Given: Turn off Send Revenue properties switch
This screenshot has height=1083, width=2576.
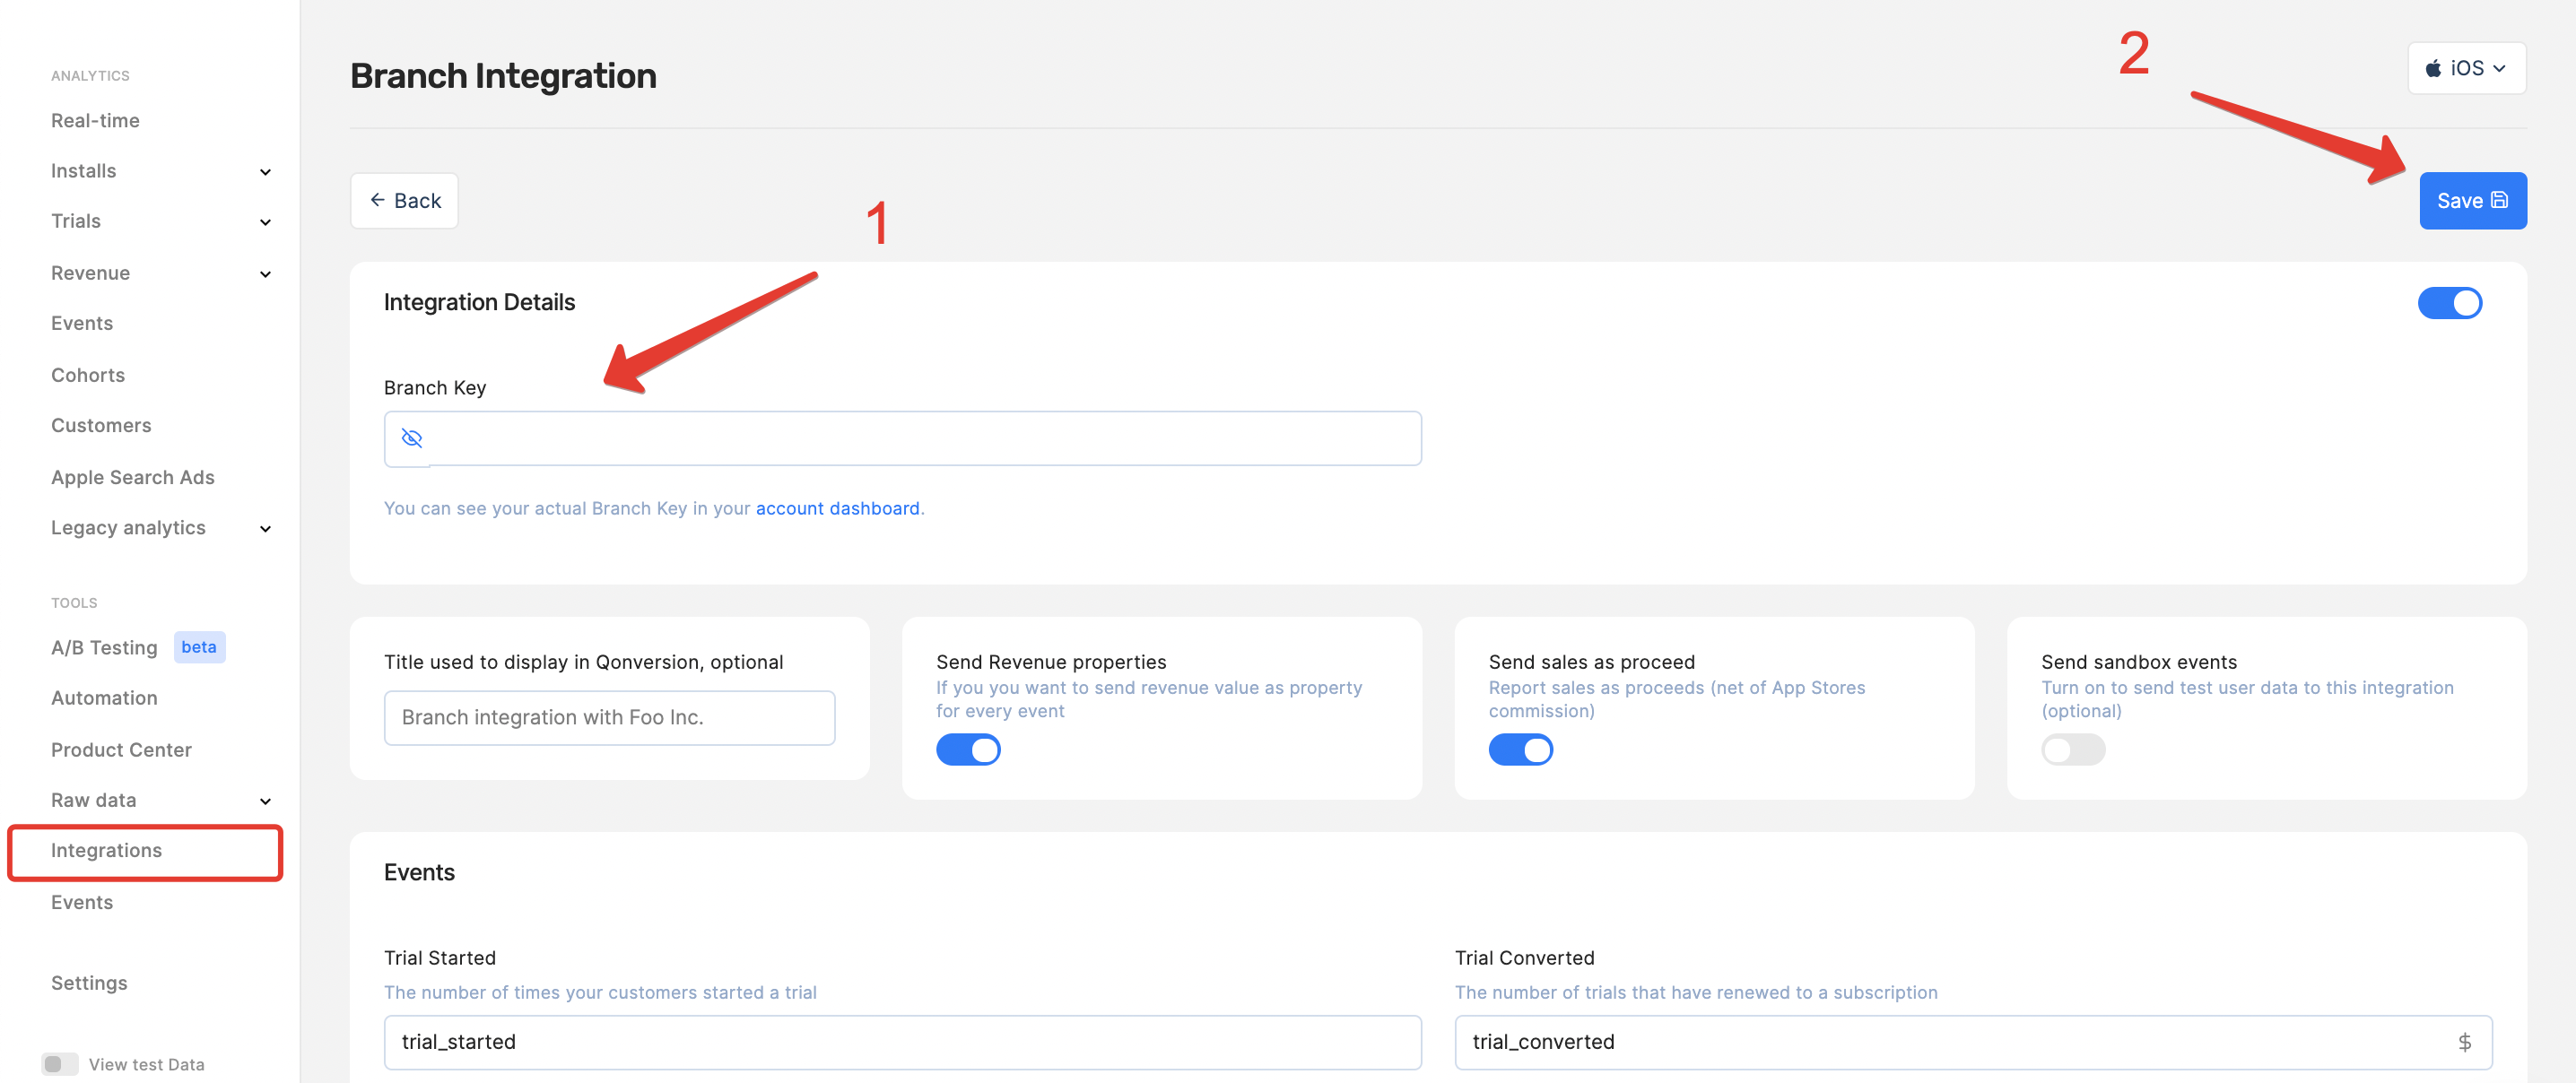Looking at the screenshot, I should tap(967, 749).
